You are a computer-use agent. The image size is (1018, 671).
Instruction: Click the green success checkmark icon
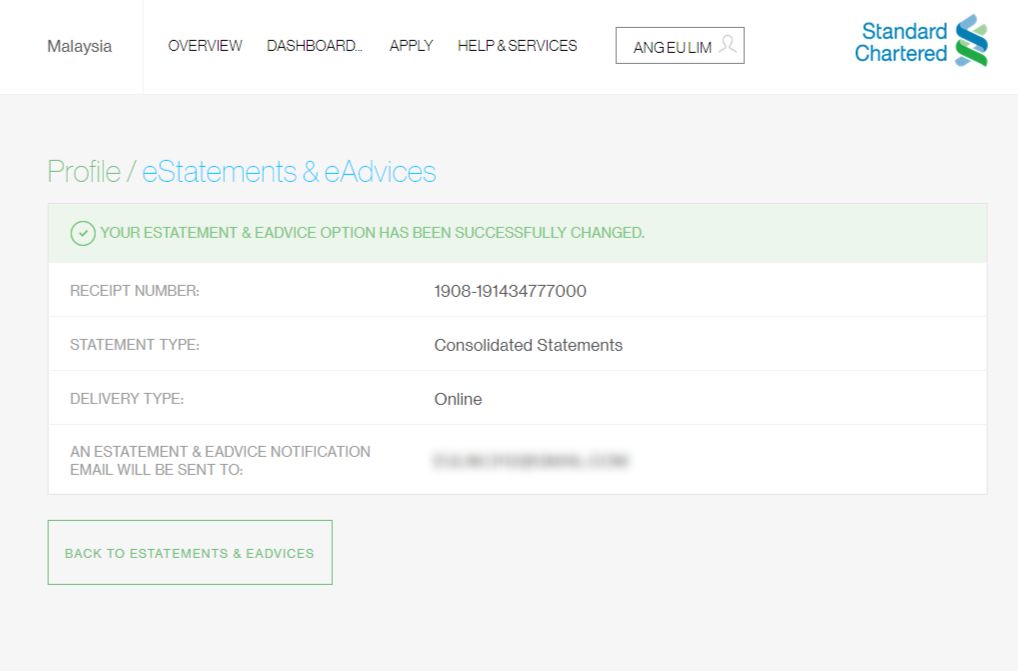[x=82, y=233]
